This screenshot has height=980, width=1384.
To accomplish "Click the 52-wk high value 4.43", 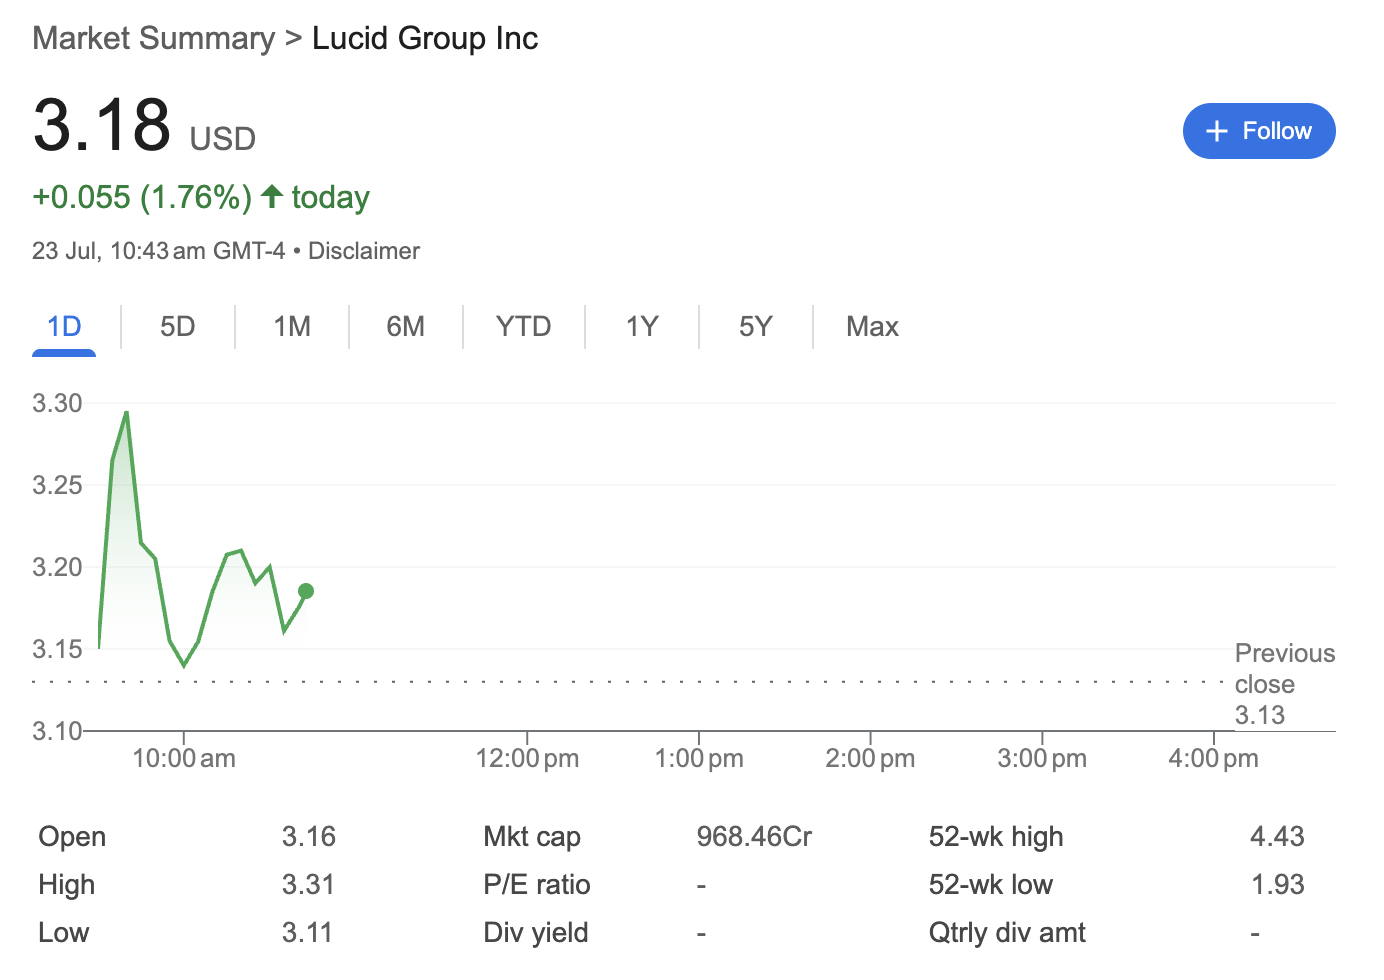I will 1277,837.
